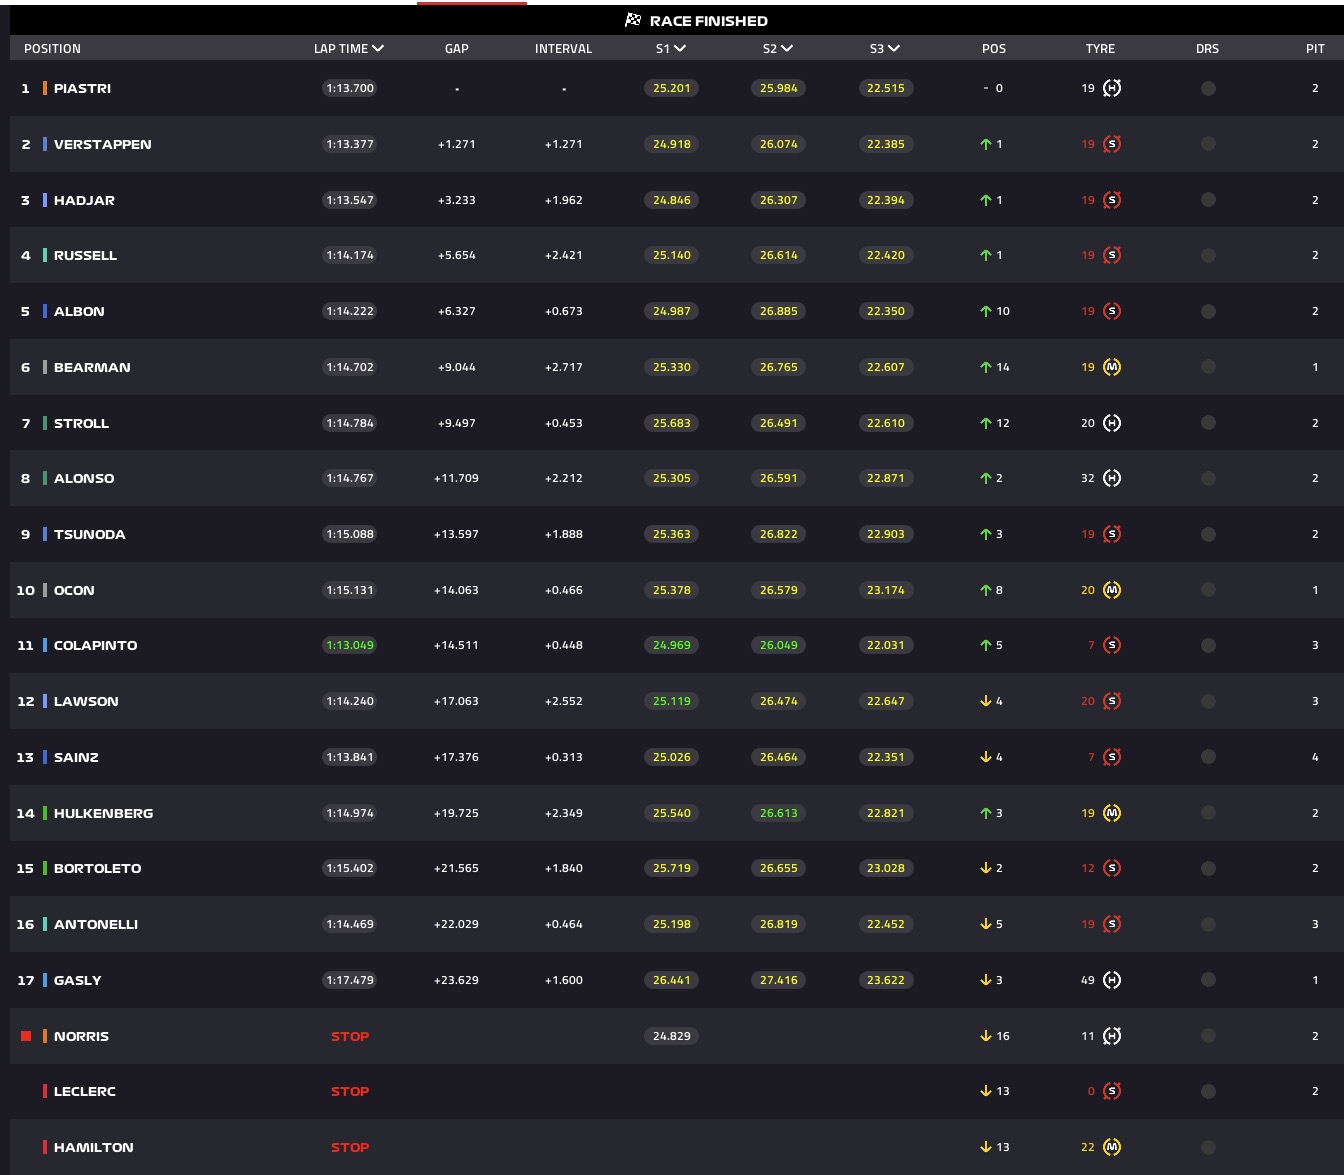The image size is (1344, 1175).
Task: Click Hulkenberg's green S2 time 26.613
Action: (778, 813)
